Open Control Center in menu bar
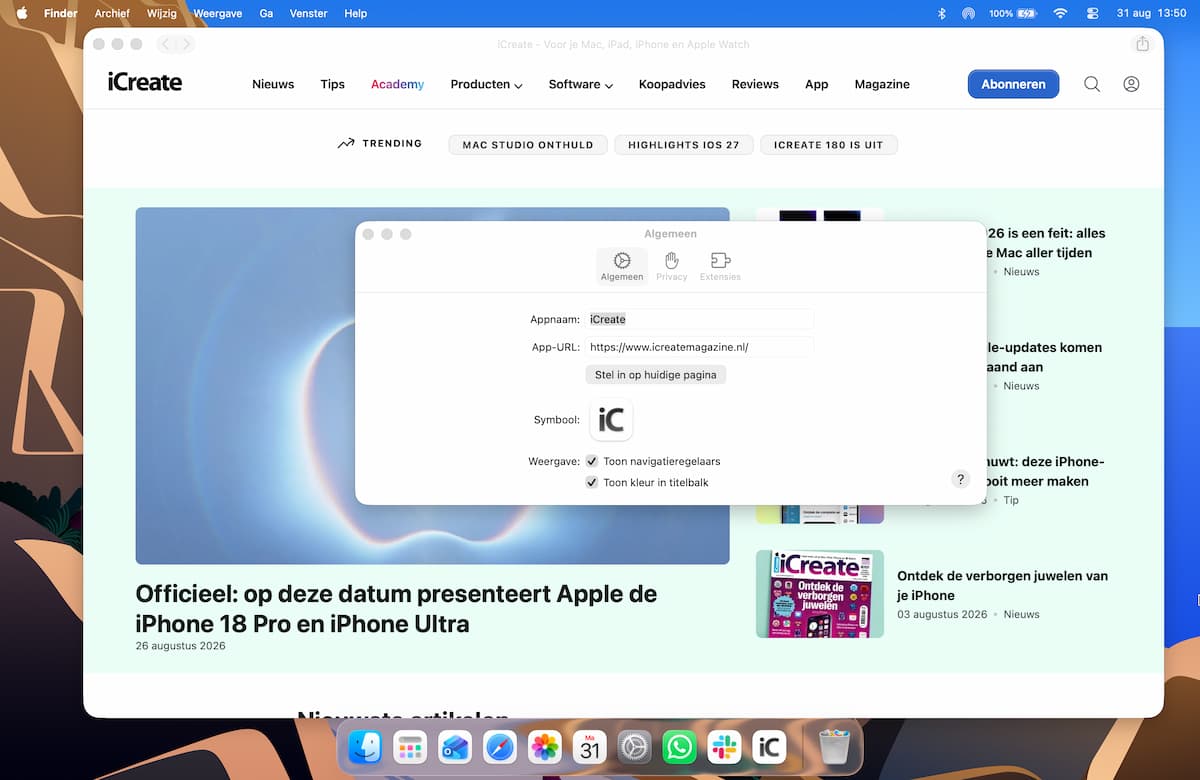1200x780 pixels. (1091, 13)
